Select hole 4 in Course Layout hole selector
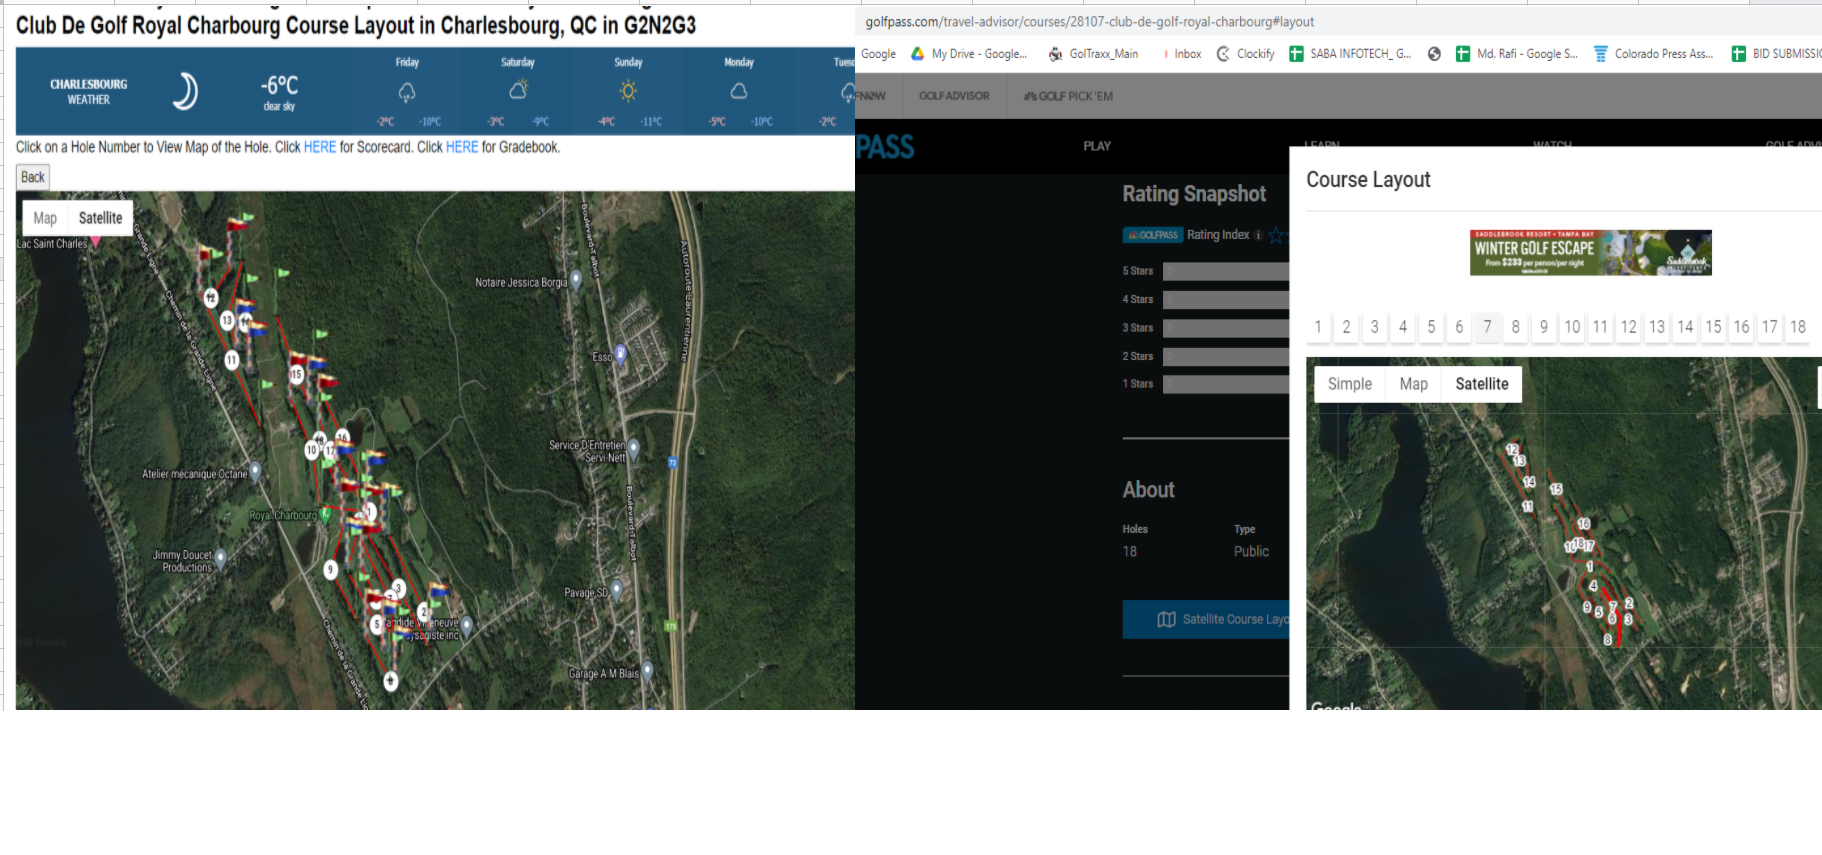The width and height of the screenshot is (1822, 855). [x=1403, y=327]
